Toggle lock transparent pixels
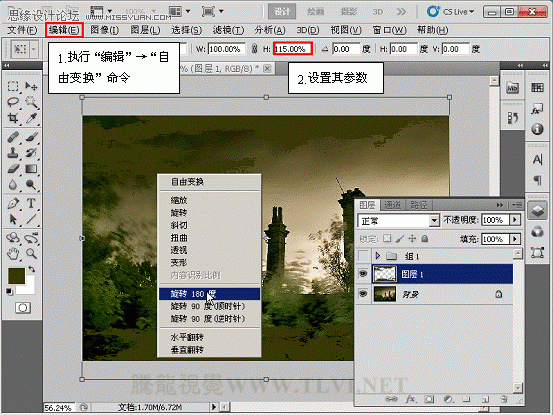Screen dimensions: 553x415 click(387, 239)
